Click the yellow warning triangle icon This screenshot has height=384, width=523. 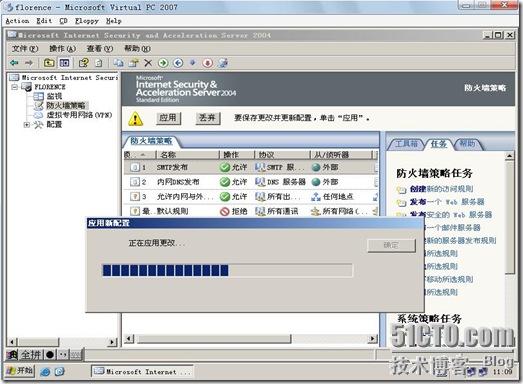click(x=136, y=119)
